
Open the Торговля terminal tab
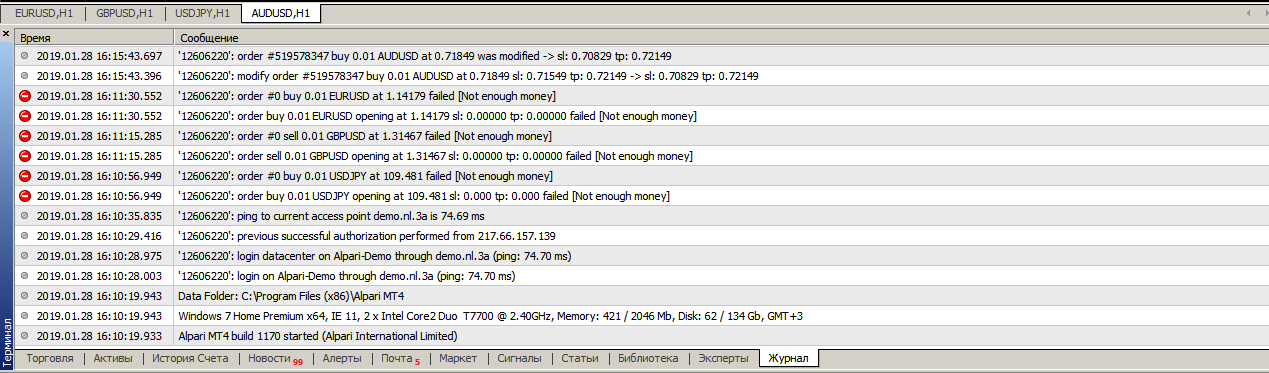coord(50,358)
